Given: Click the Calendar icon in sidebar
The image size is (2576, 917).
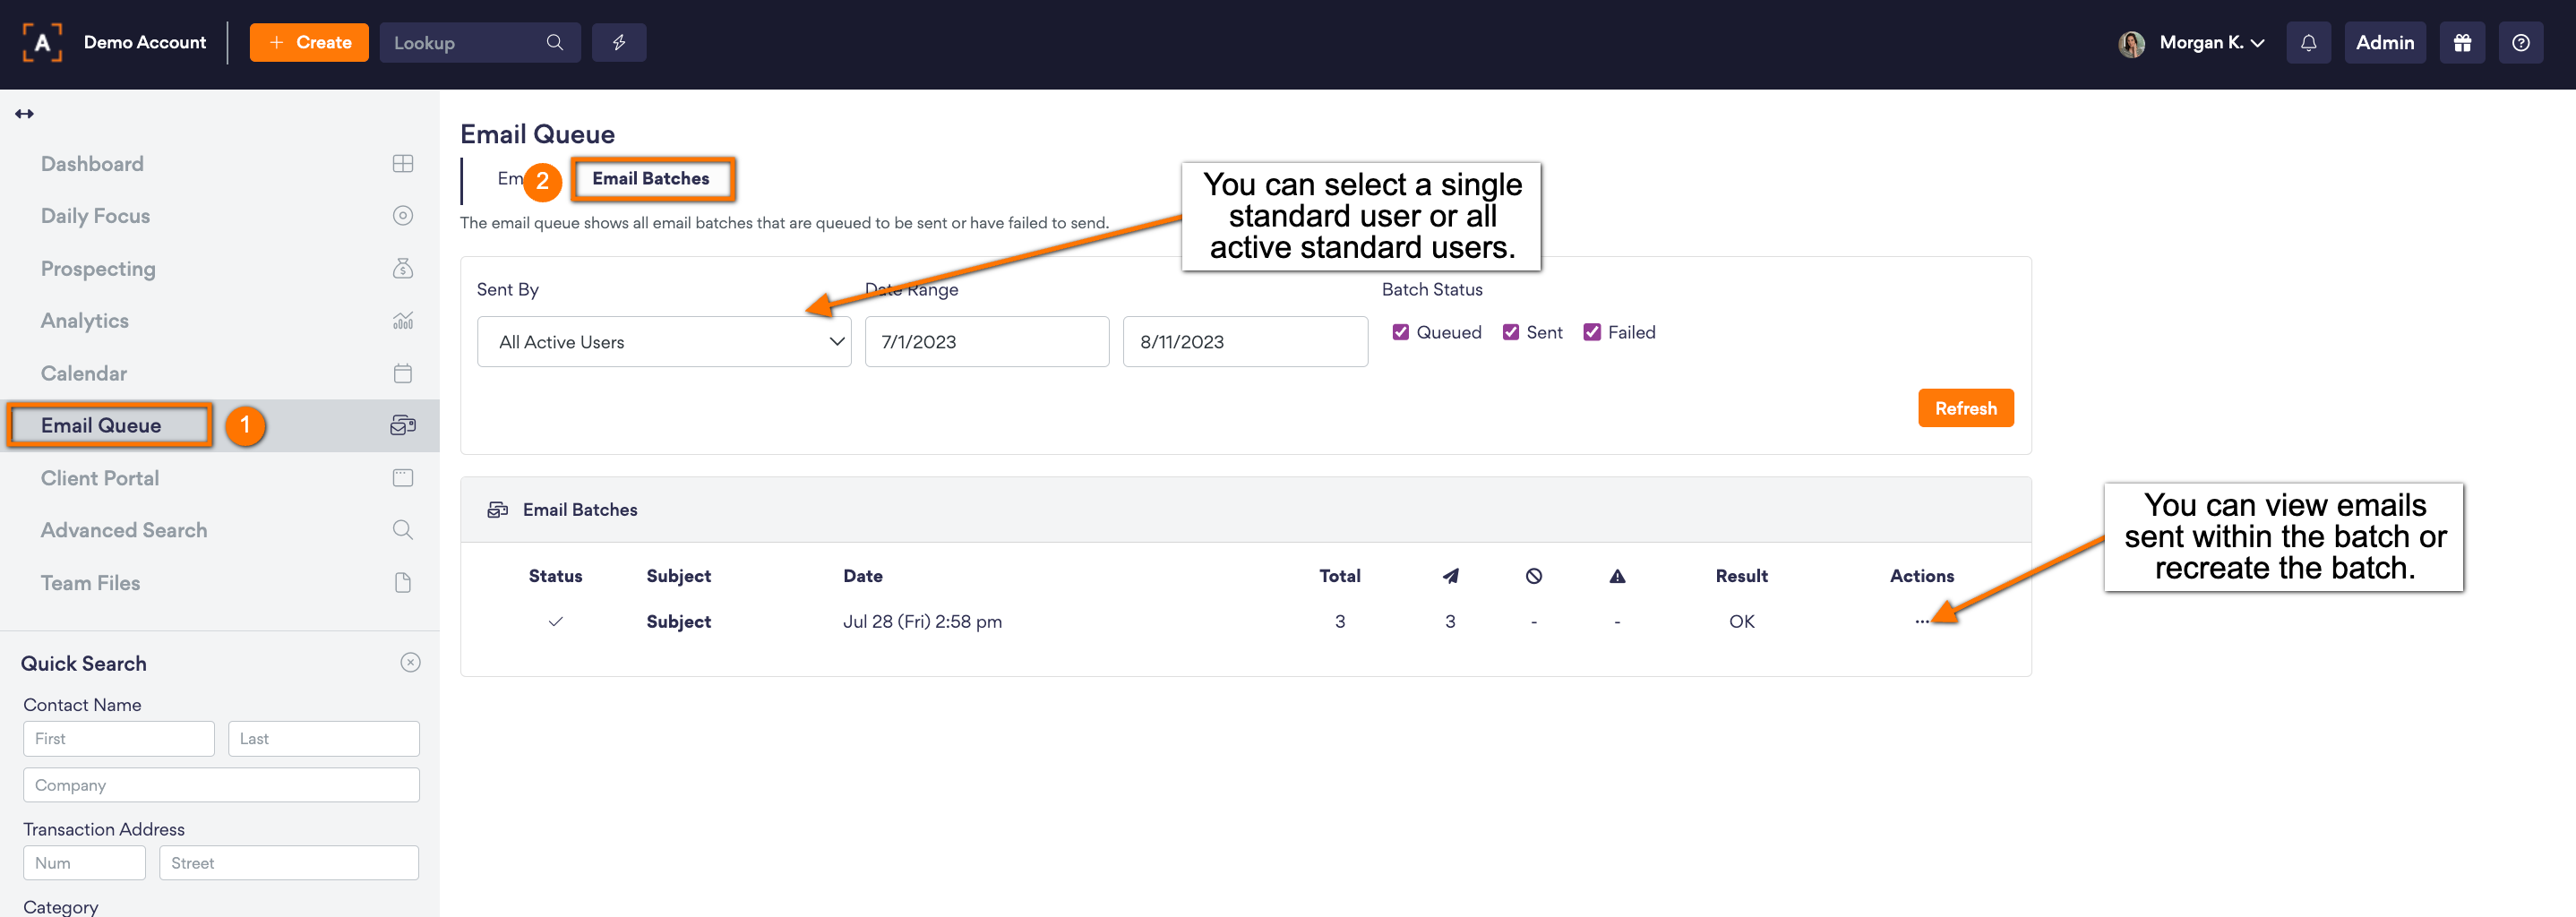Looking at the screenshot, I should tap(402, 373).
